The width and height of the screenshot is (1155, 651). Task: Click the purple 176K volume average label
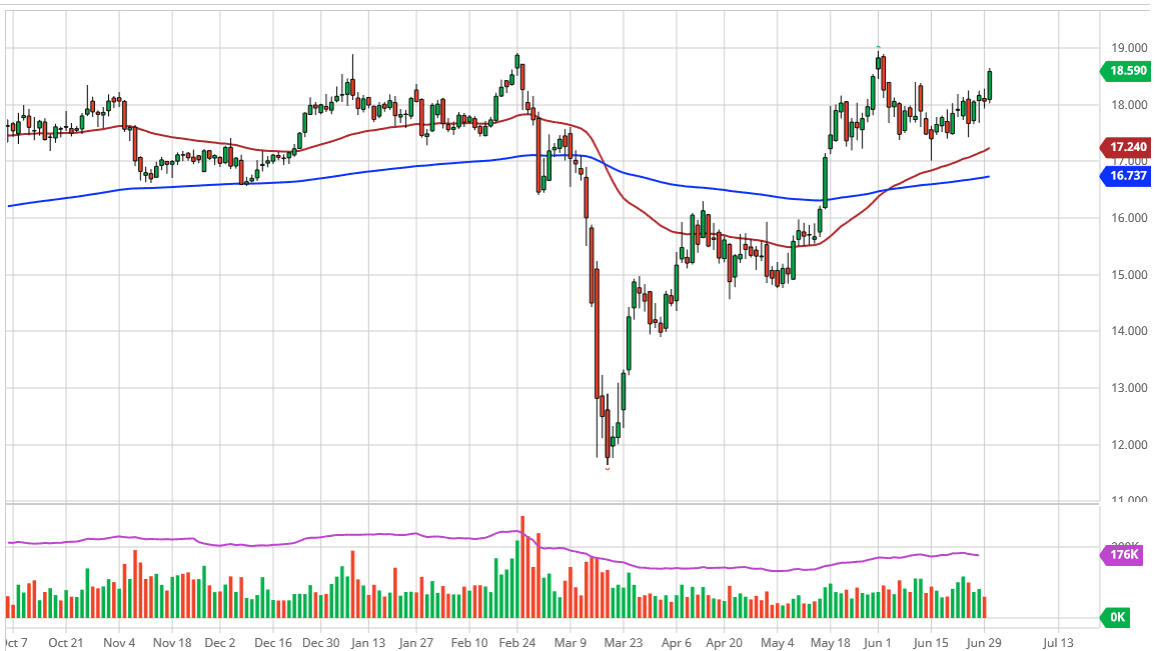tap(1124, 554)
